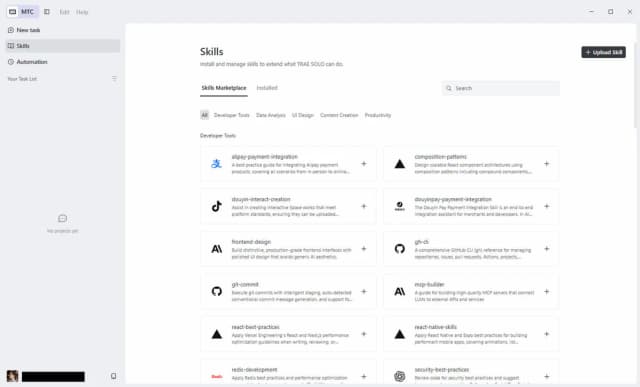Switch to the Installed tab

[x=267, y=88]
